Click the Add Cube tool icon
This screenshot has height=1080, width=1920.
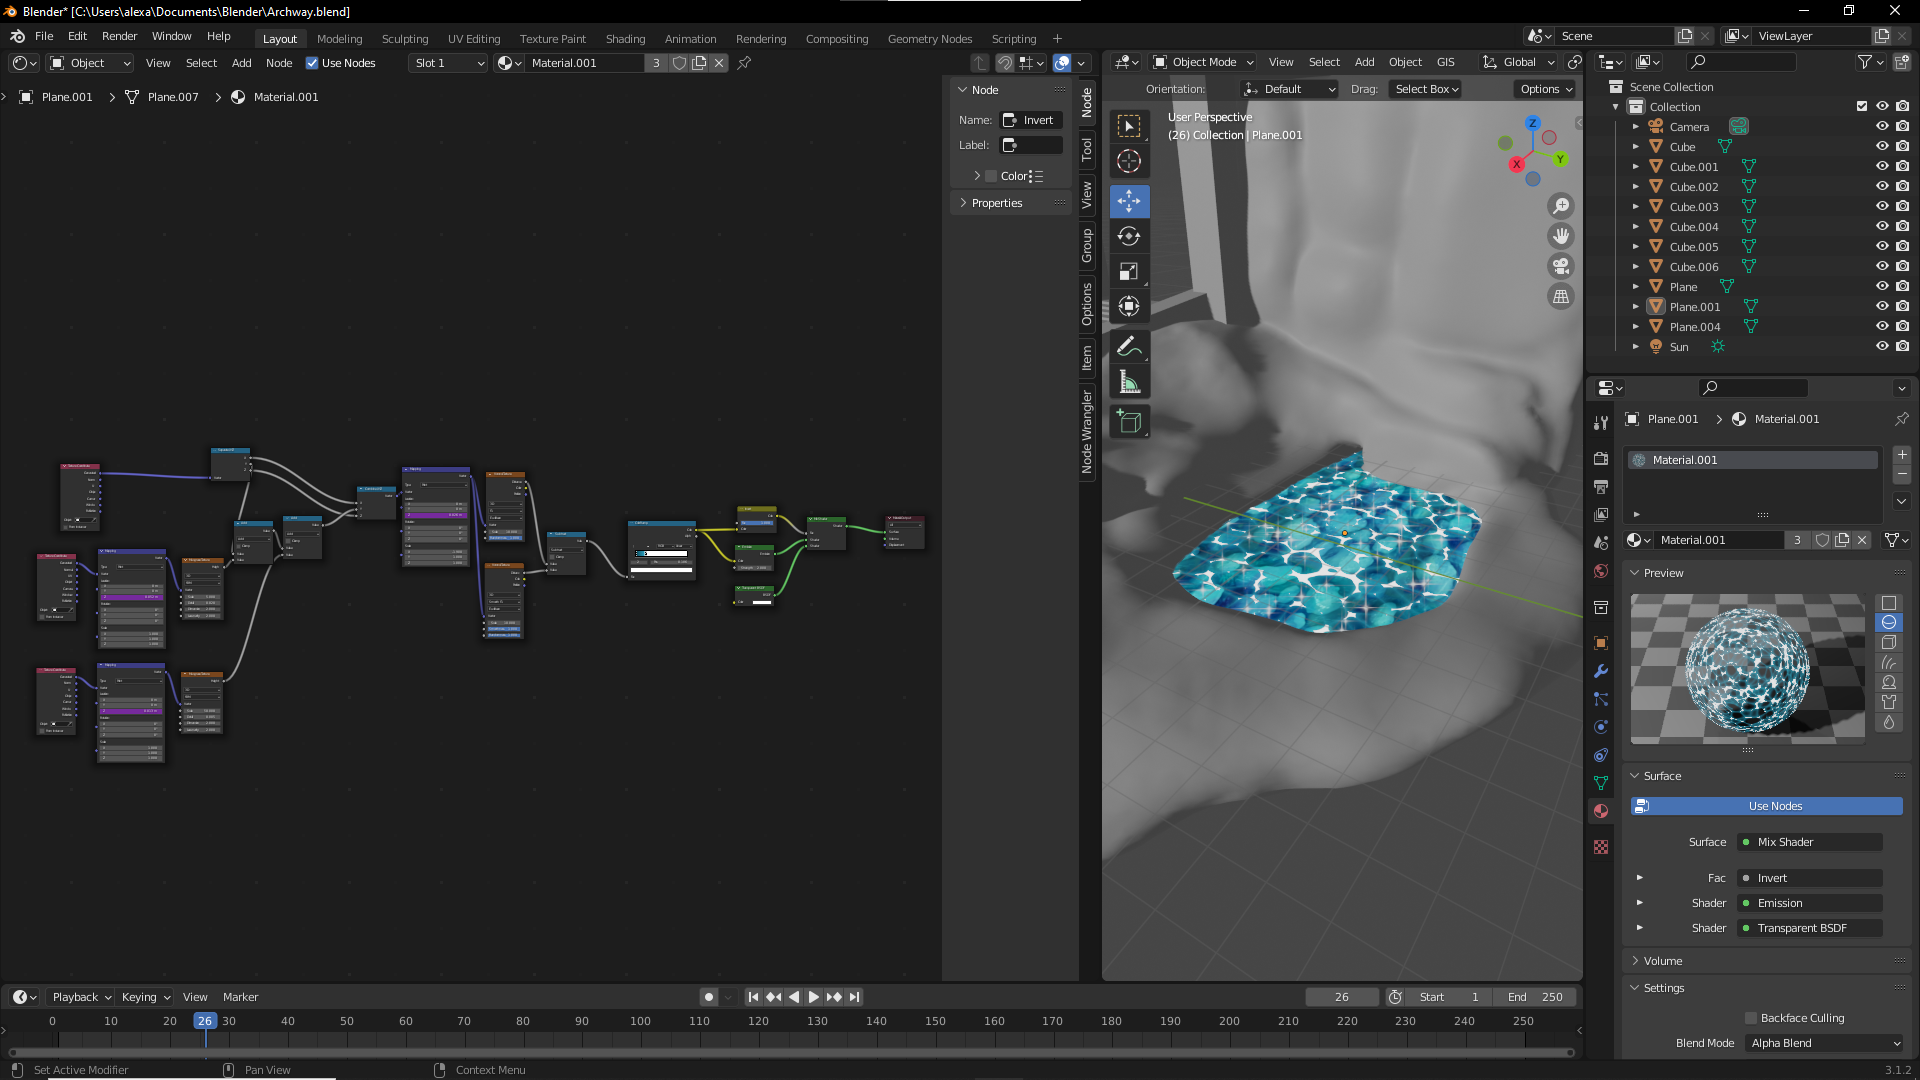click(1129, 422)
